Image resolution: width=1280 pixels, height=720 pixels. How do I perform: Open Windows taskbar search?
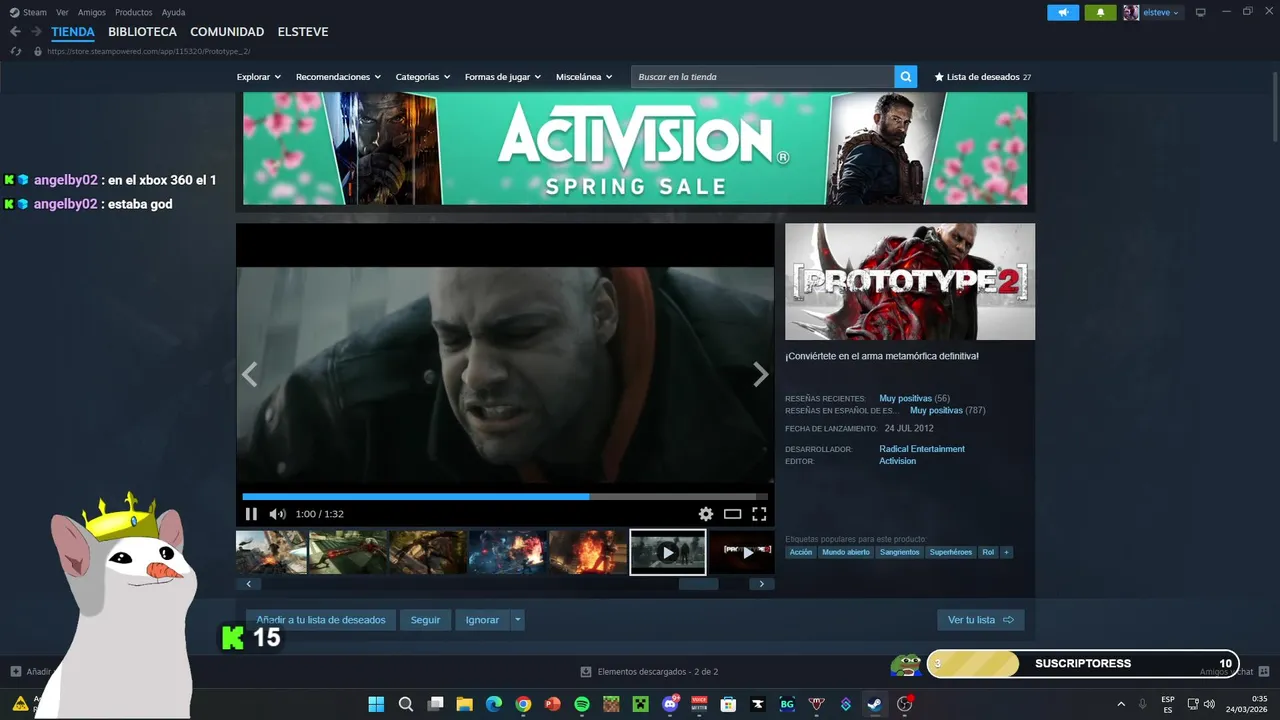point(406,704)
